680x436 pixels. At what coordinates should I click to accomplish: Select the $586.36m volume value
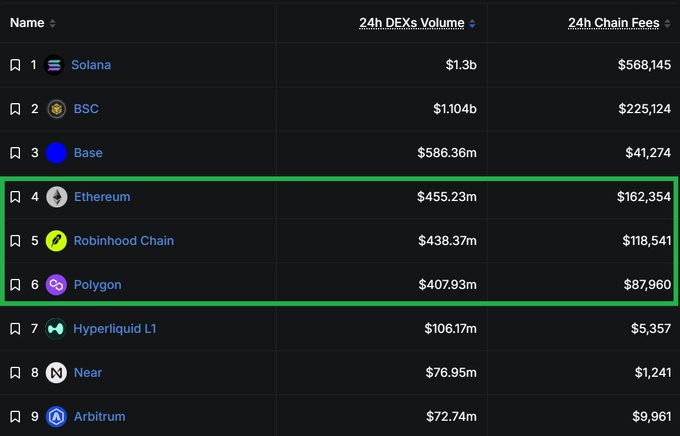[x=447, y=153]
